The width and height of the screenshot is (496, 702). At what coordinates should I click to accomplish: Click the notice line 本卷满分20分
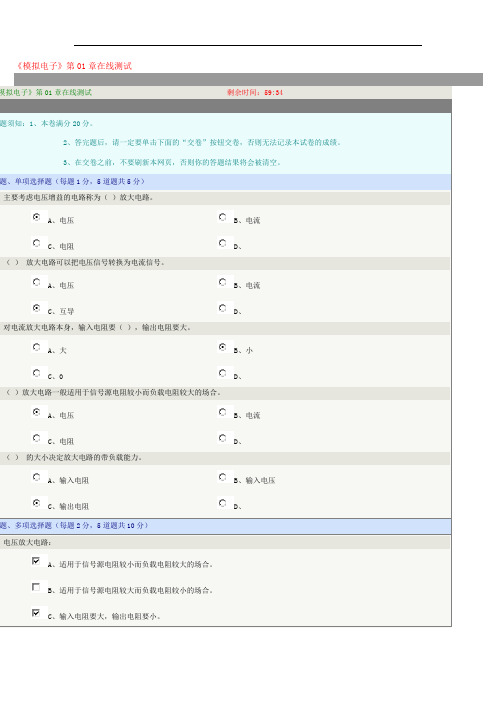point(61,123)
